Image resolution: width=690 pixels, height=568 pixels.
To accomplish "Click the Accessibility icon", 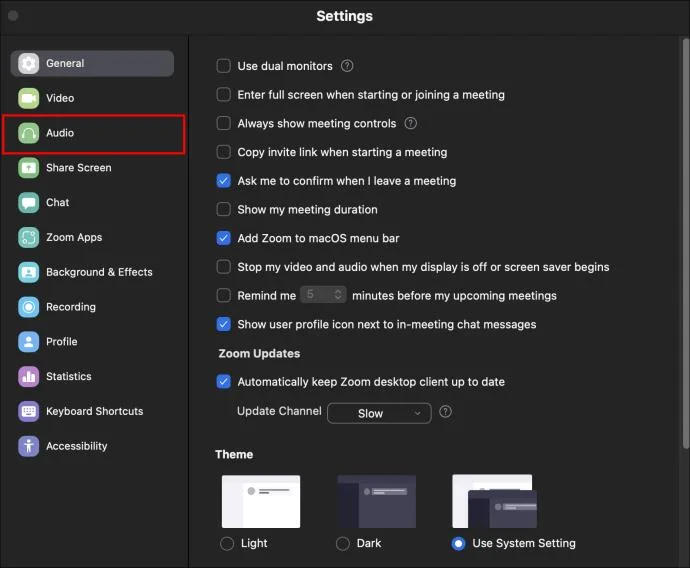I will (29, 446).
